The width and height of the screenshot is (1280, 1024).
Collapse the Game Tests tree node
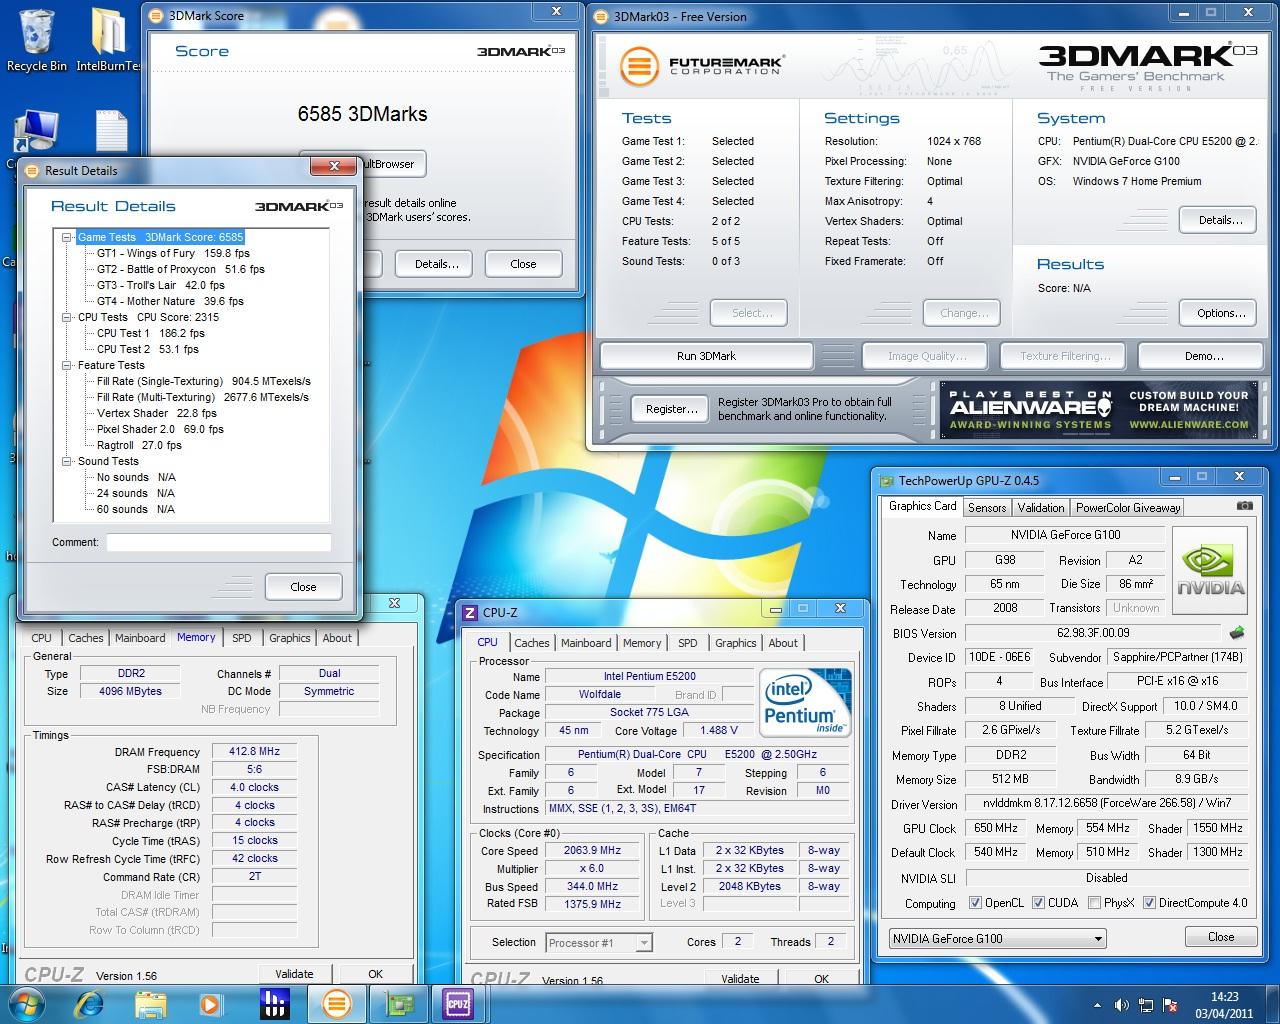point(67,237)
